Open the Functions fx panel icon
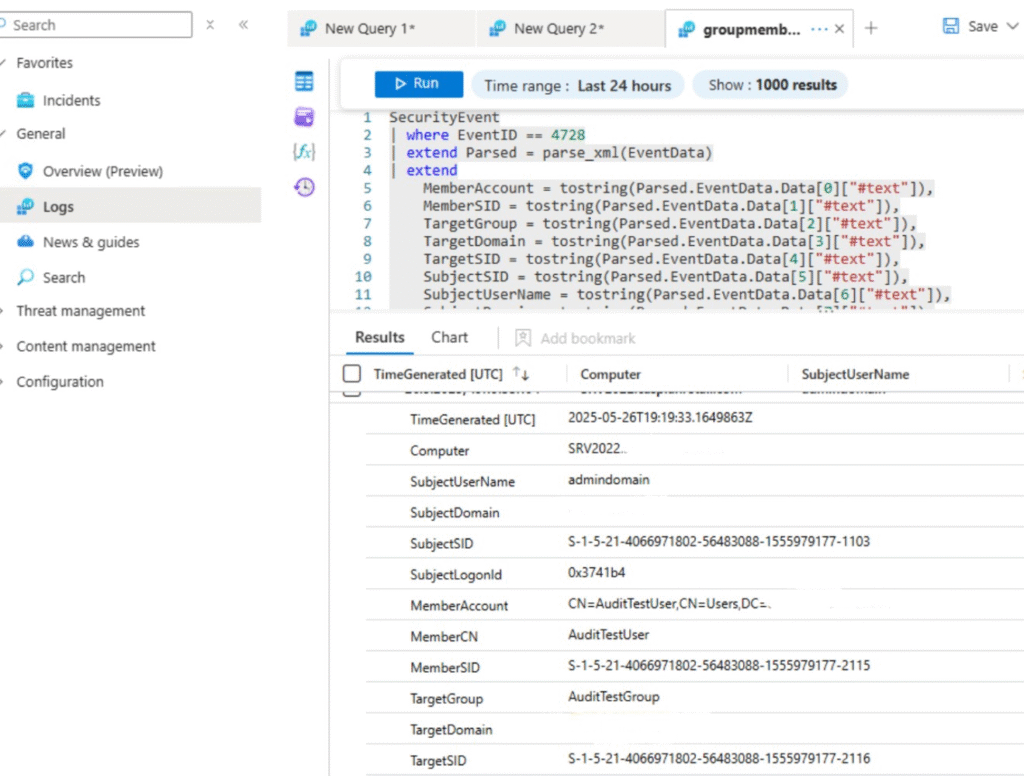The image size is (1024, 776). (304, 152)
